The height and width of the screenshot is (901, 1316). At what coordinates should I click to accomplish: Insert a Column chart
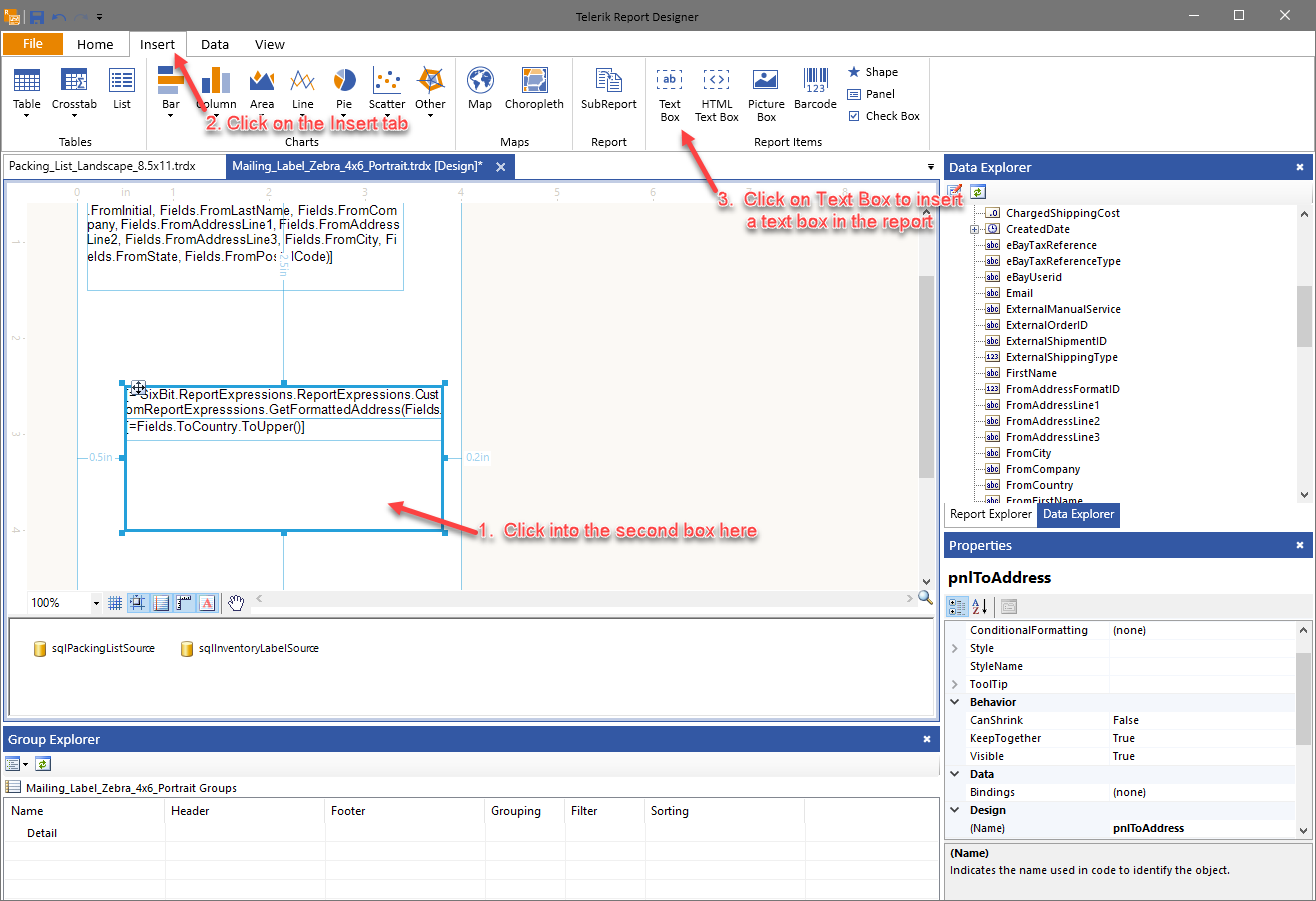click(216, 88)
